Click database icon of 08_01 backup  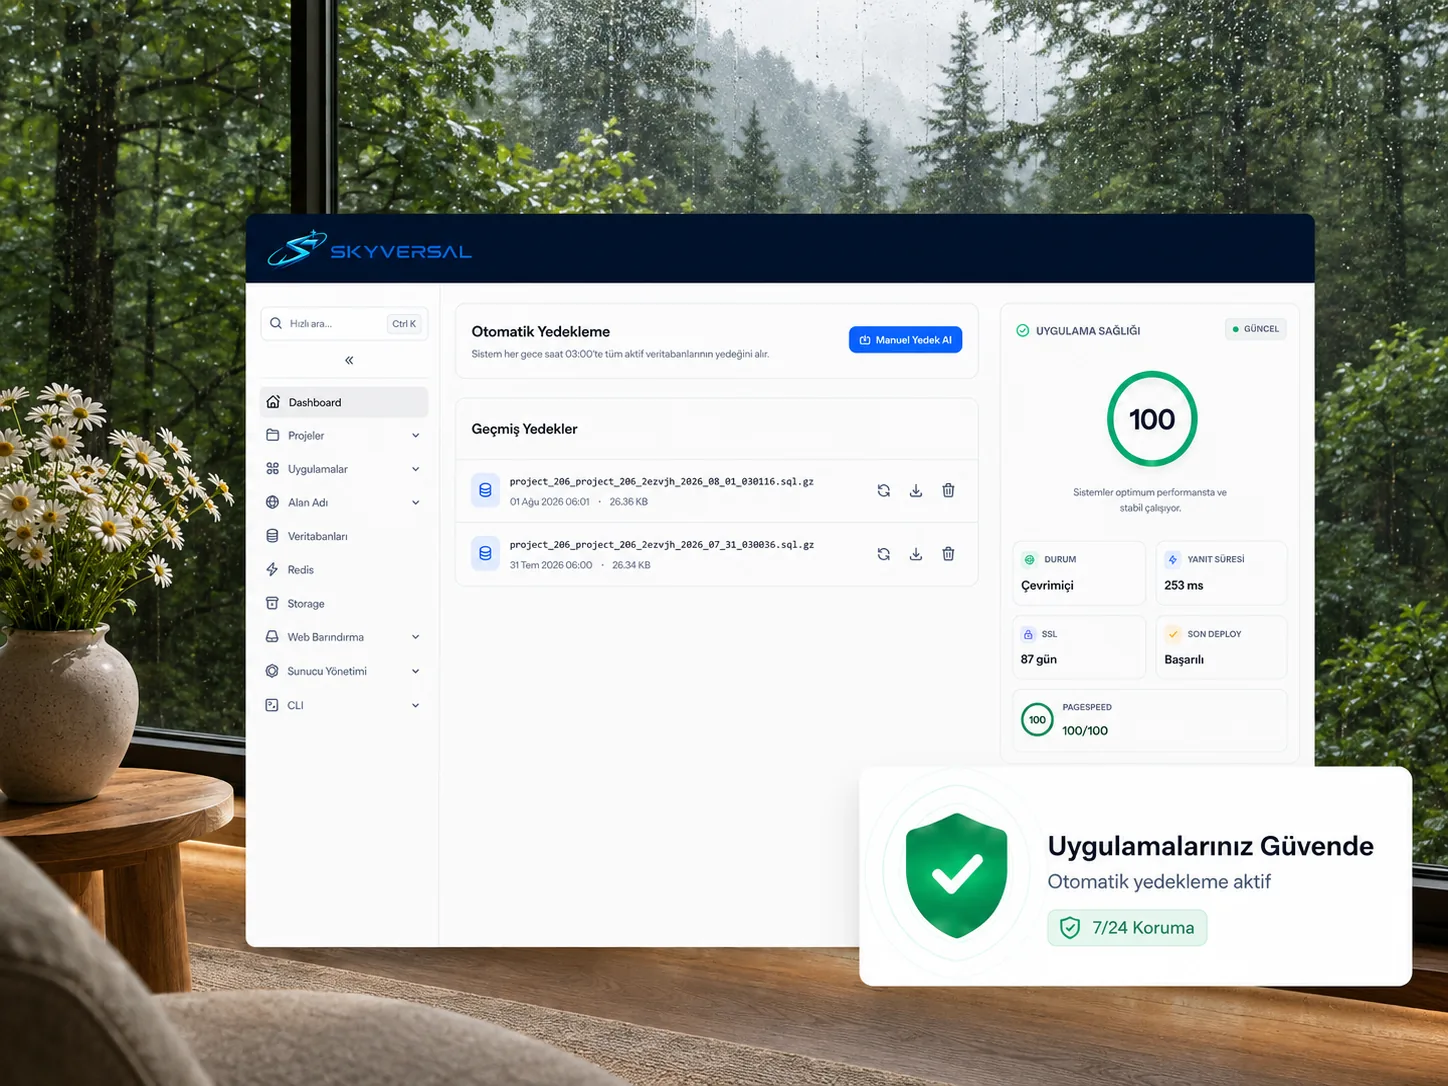tap(485, 490)
